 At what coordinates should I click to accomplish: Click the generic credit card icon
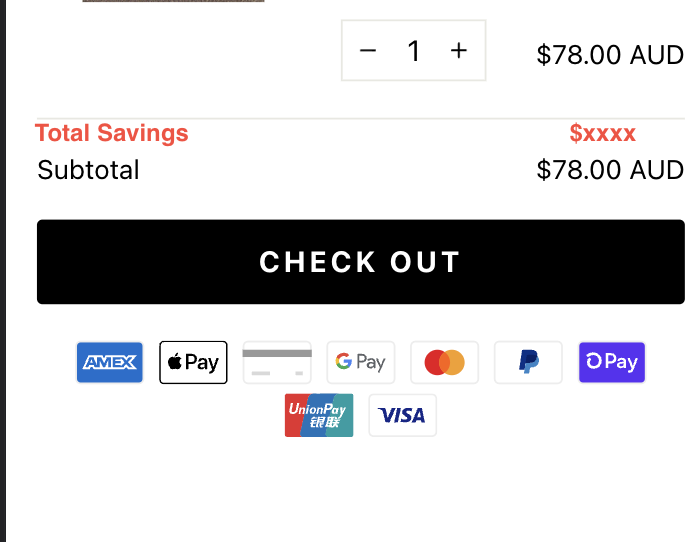[x=277, y=362]
